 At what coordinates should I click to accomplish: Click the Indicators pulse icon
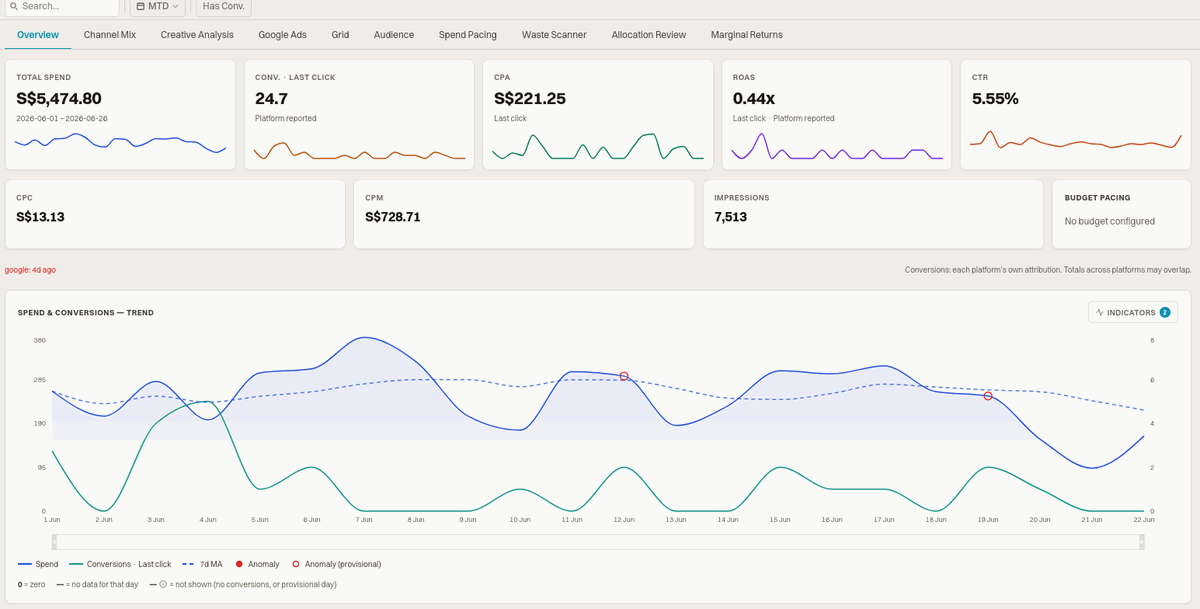coord(1100,312)
